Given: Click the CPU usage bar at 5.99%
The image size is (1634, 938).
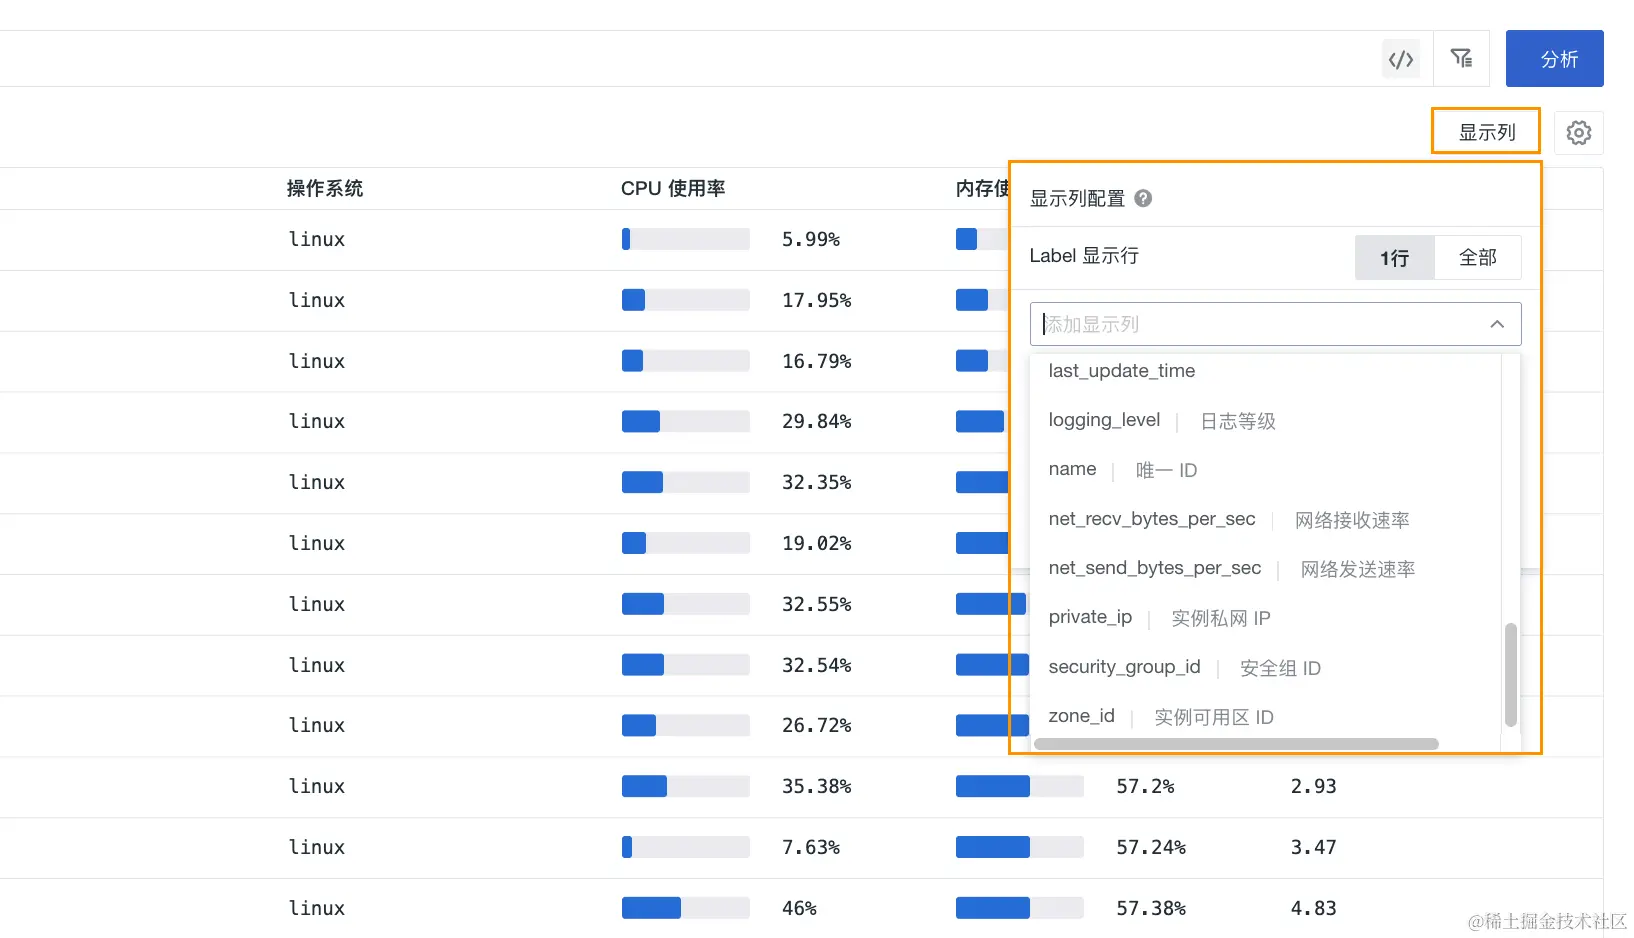Looking at the screenshot, I should (x=685, y=239).
